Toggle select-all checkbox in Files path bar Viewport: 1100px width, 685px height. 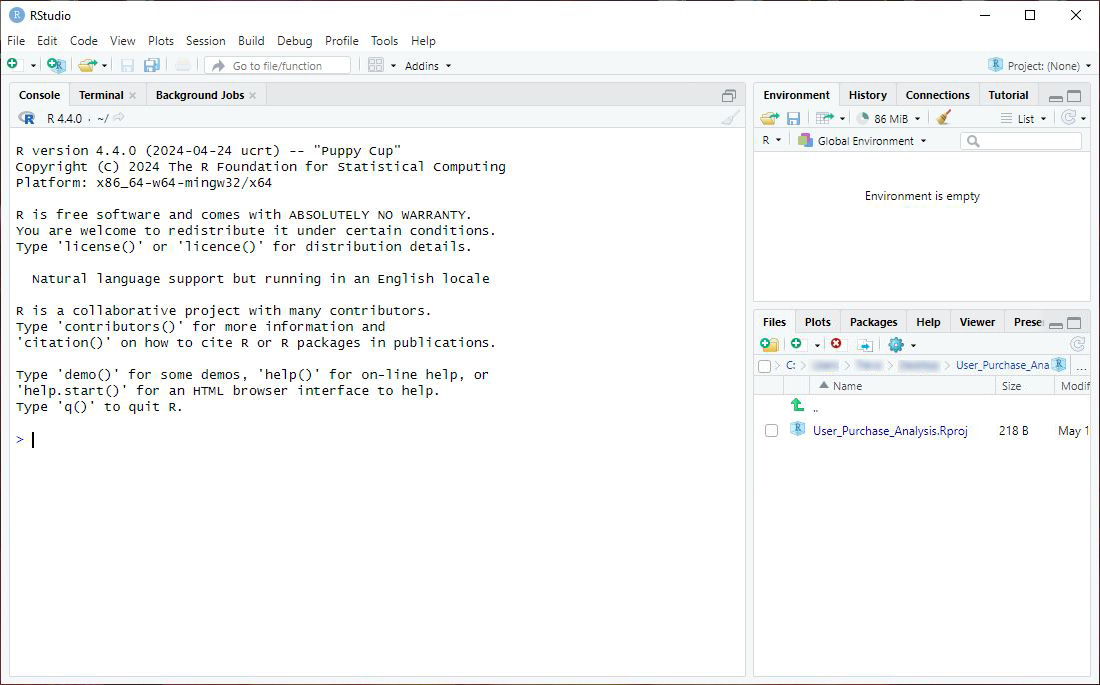[x=765, y=366]
